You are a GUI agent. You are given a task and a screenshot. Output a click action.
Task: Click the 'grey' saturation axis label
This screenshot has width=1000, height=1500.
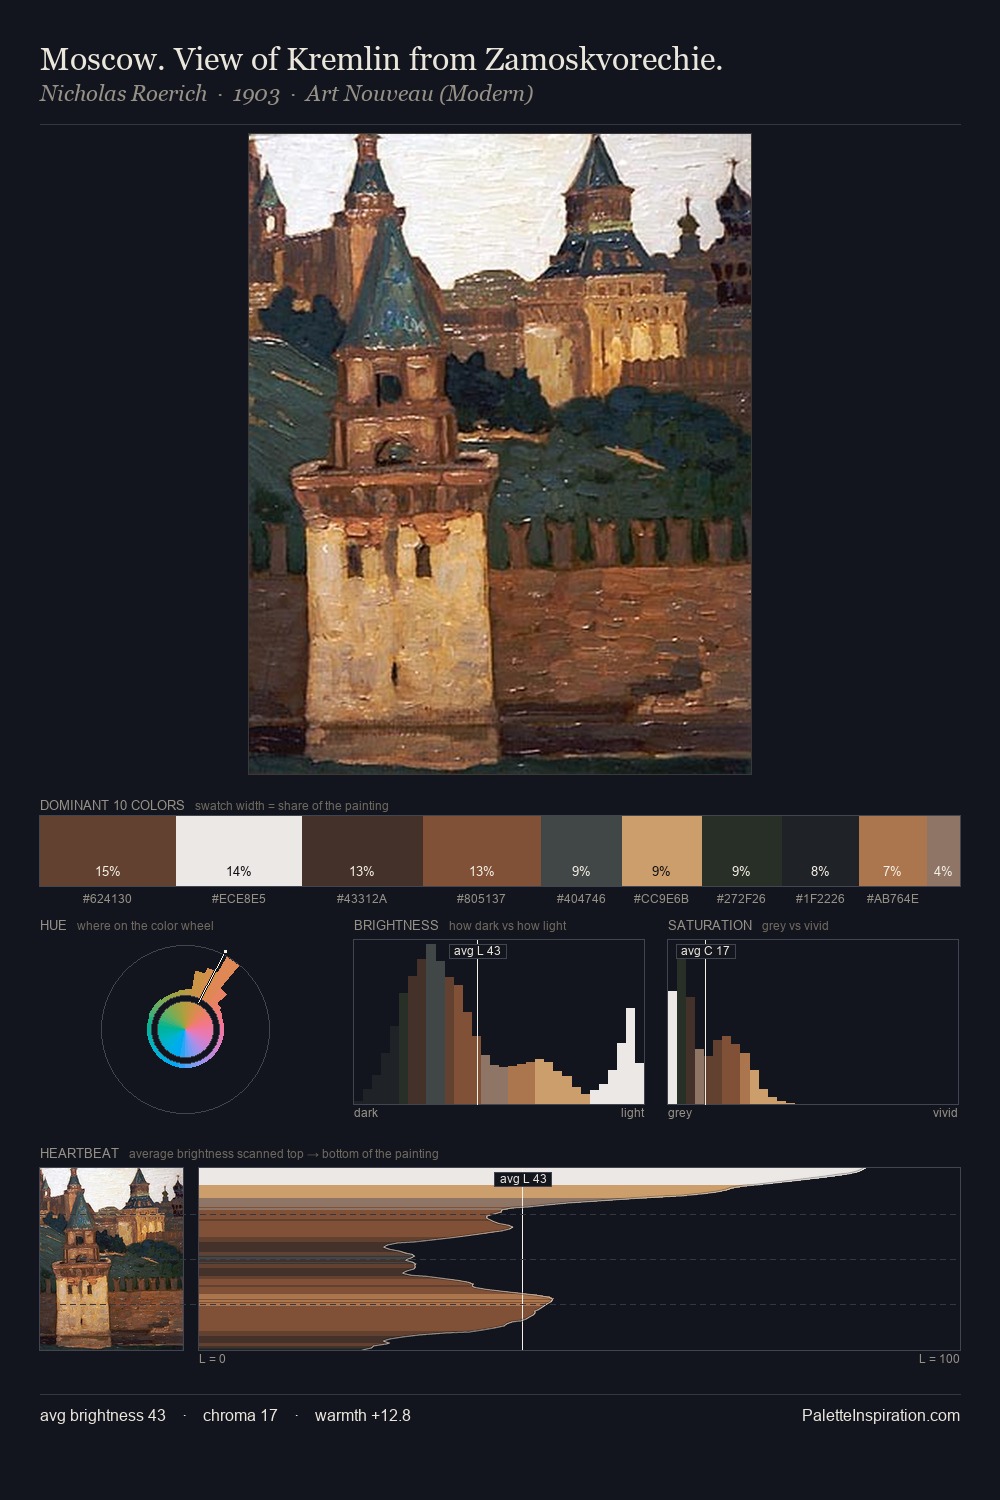680,1113
